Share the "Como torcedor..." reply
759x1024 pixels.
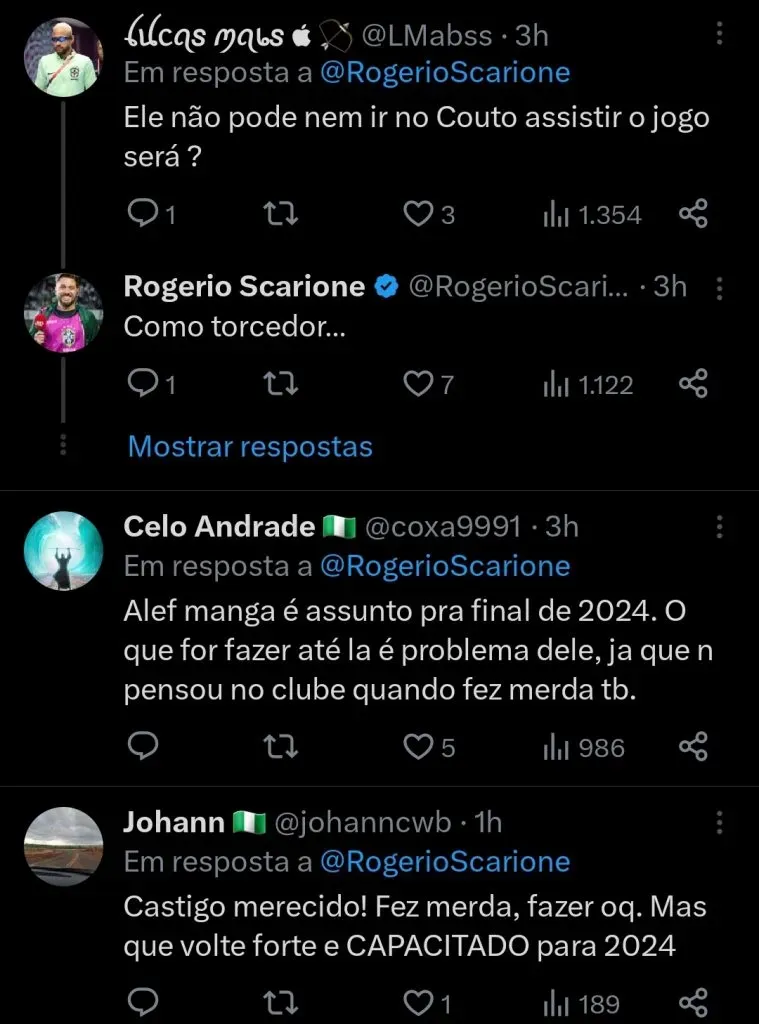[x=693, y=384]
